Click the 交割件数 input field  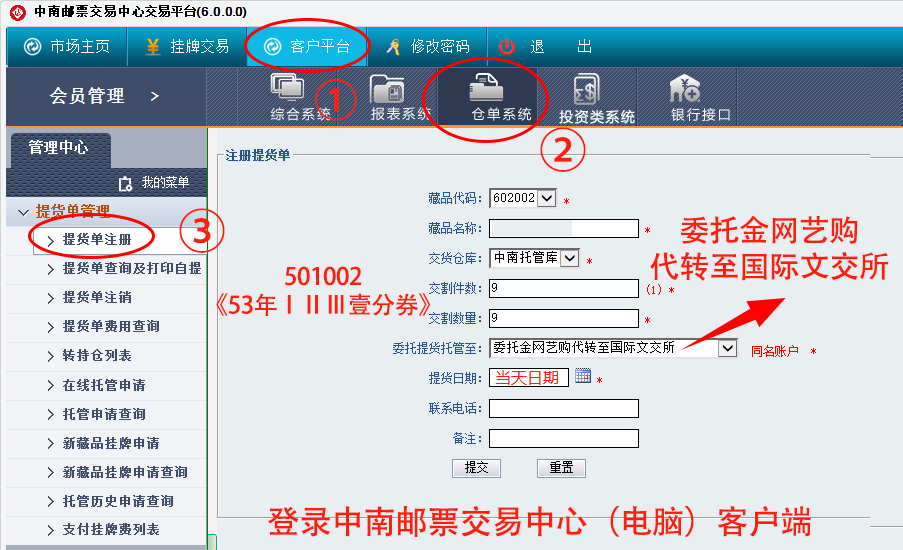click(563, 288)
